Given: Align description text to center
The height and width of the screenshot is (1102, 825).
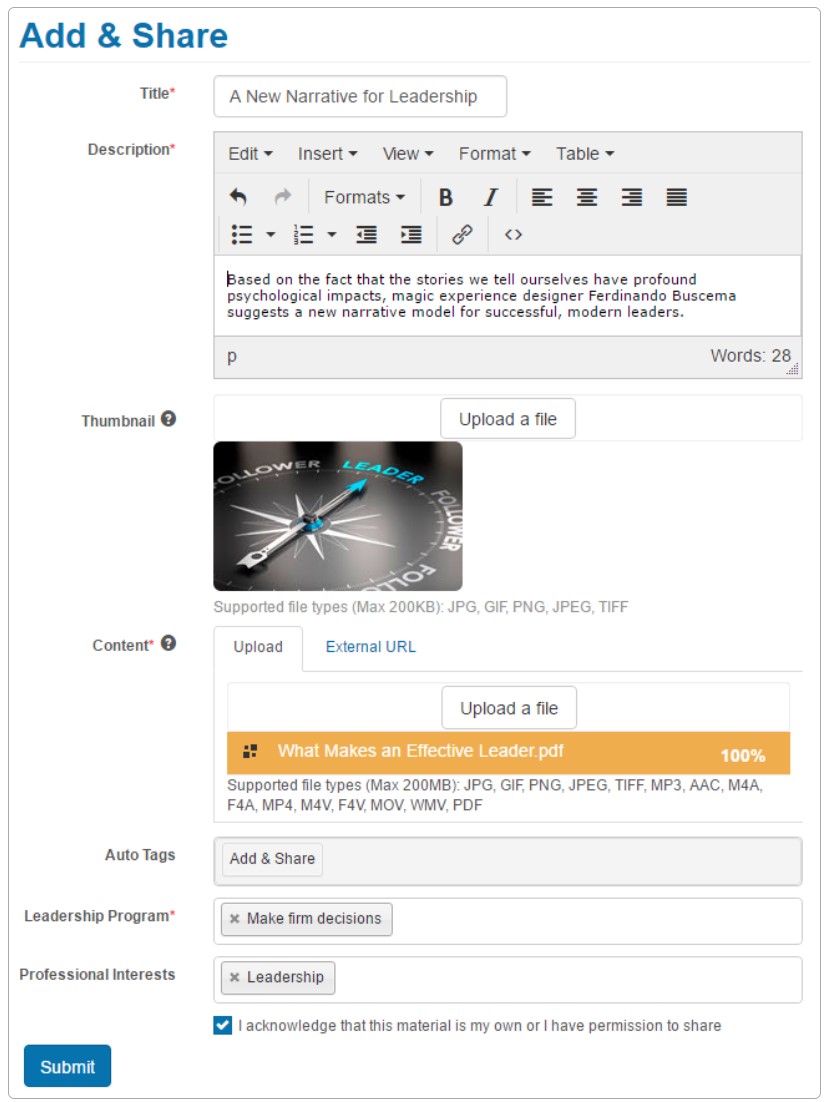Looking at the screenshot, I should click(587, 197).
